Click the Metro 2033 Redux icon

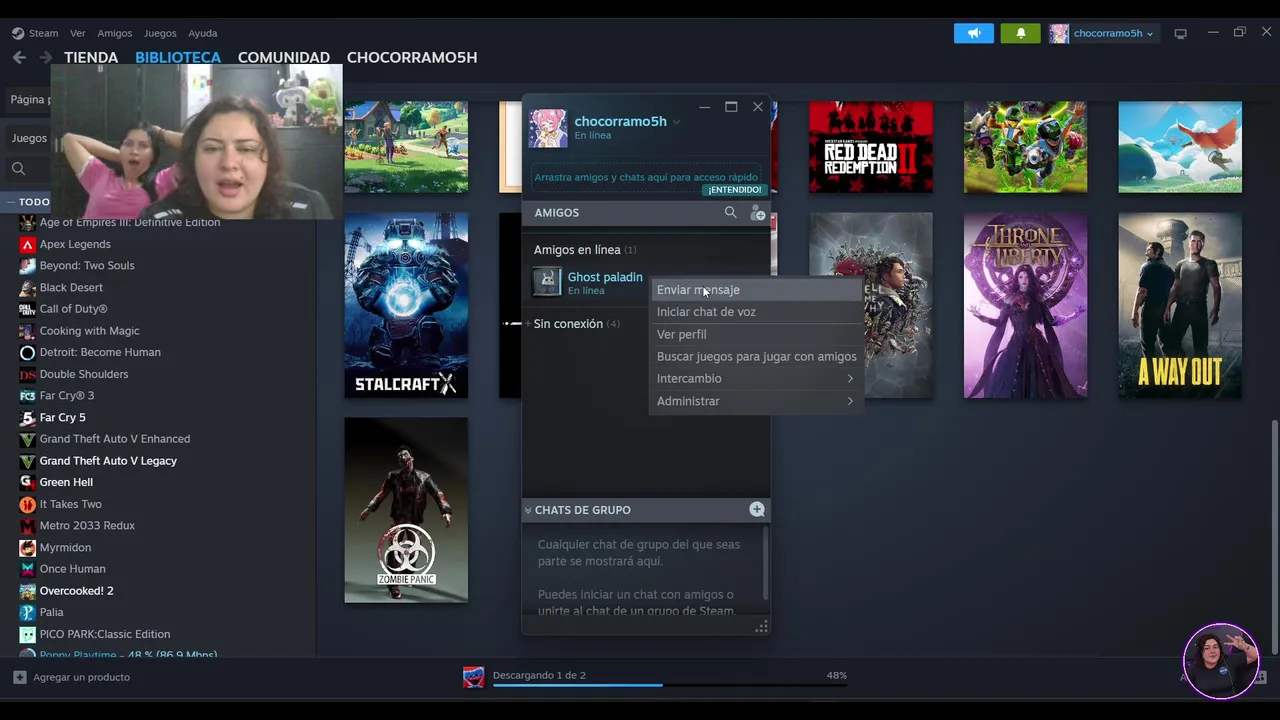(x=27, y=525)
